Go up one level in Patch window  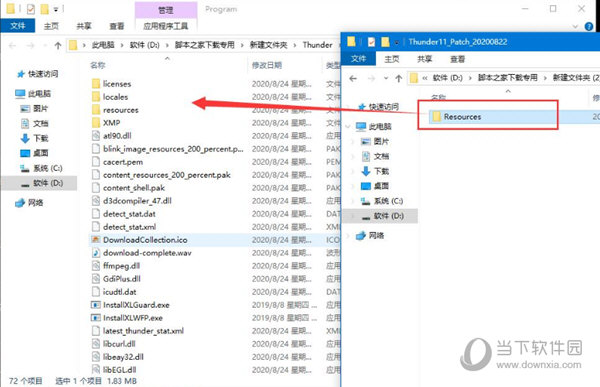[399, 78]
